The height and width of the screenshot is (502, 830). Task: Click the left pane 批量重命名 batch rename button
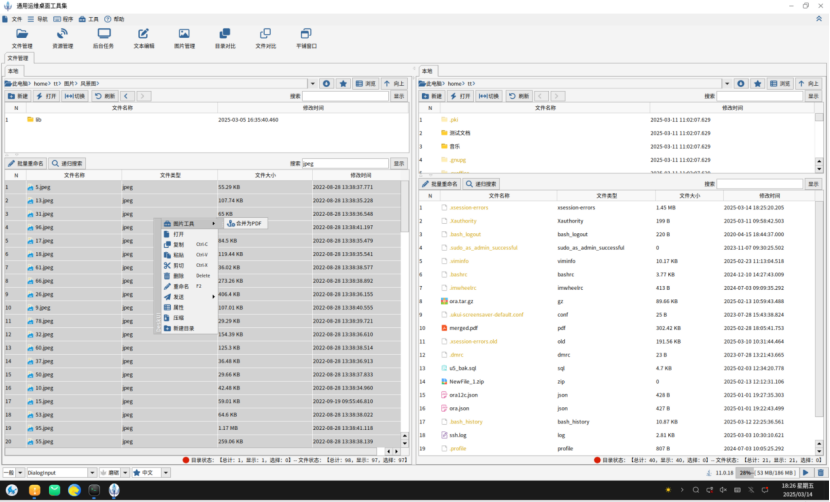coord(26,164)
